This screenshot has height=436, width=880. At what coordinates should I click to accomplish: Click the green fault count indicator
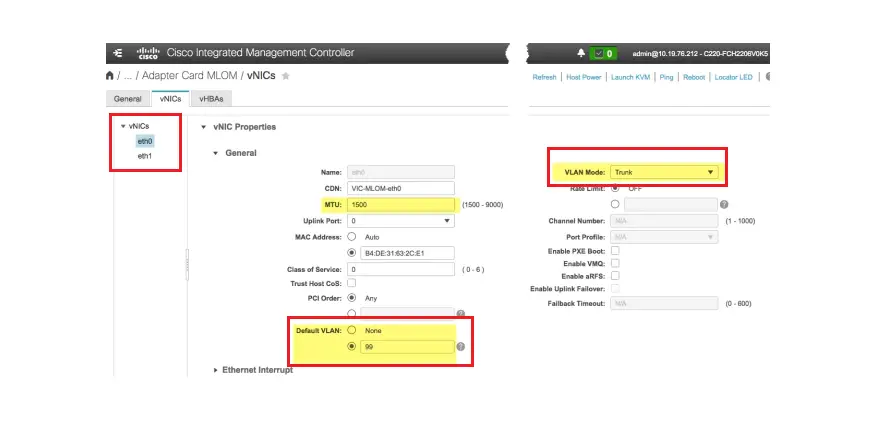[x=603, y=54]
